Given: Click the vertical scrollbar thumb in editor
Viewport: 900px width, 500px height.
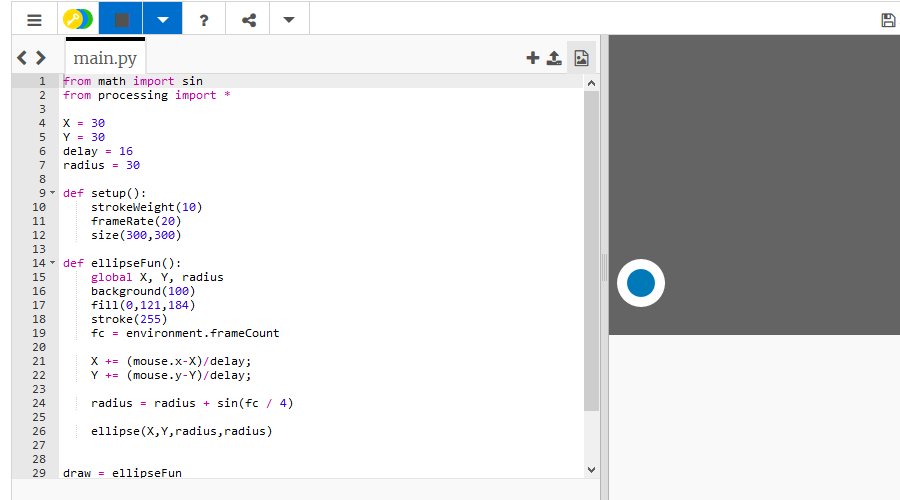Looking at the screenshot, I should tap(591, 251).
